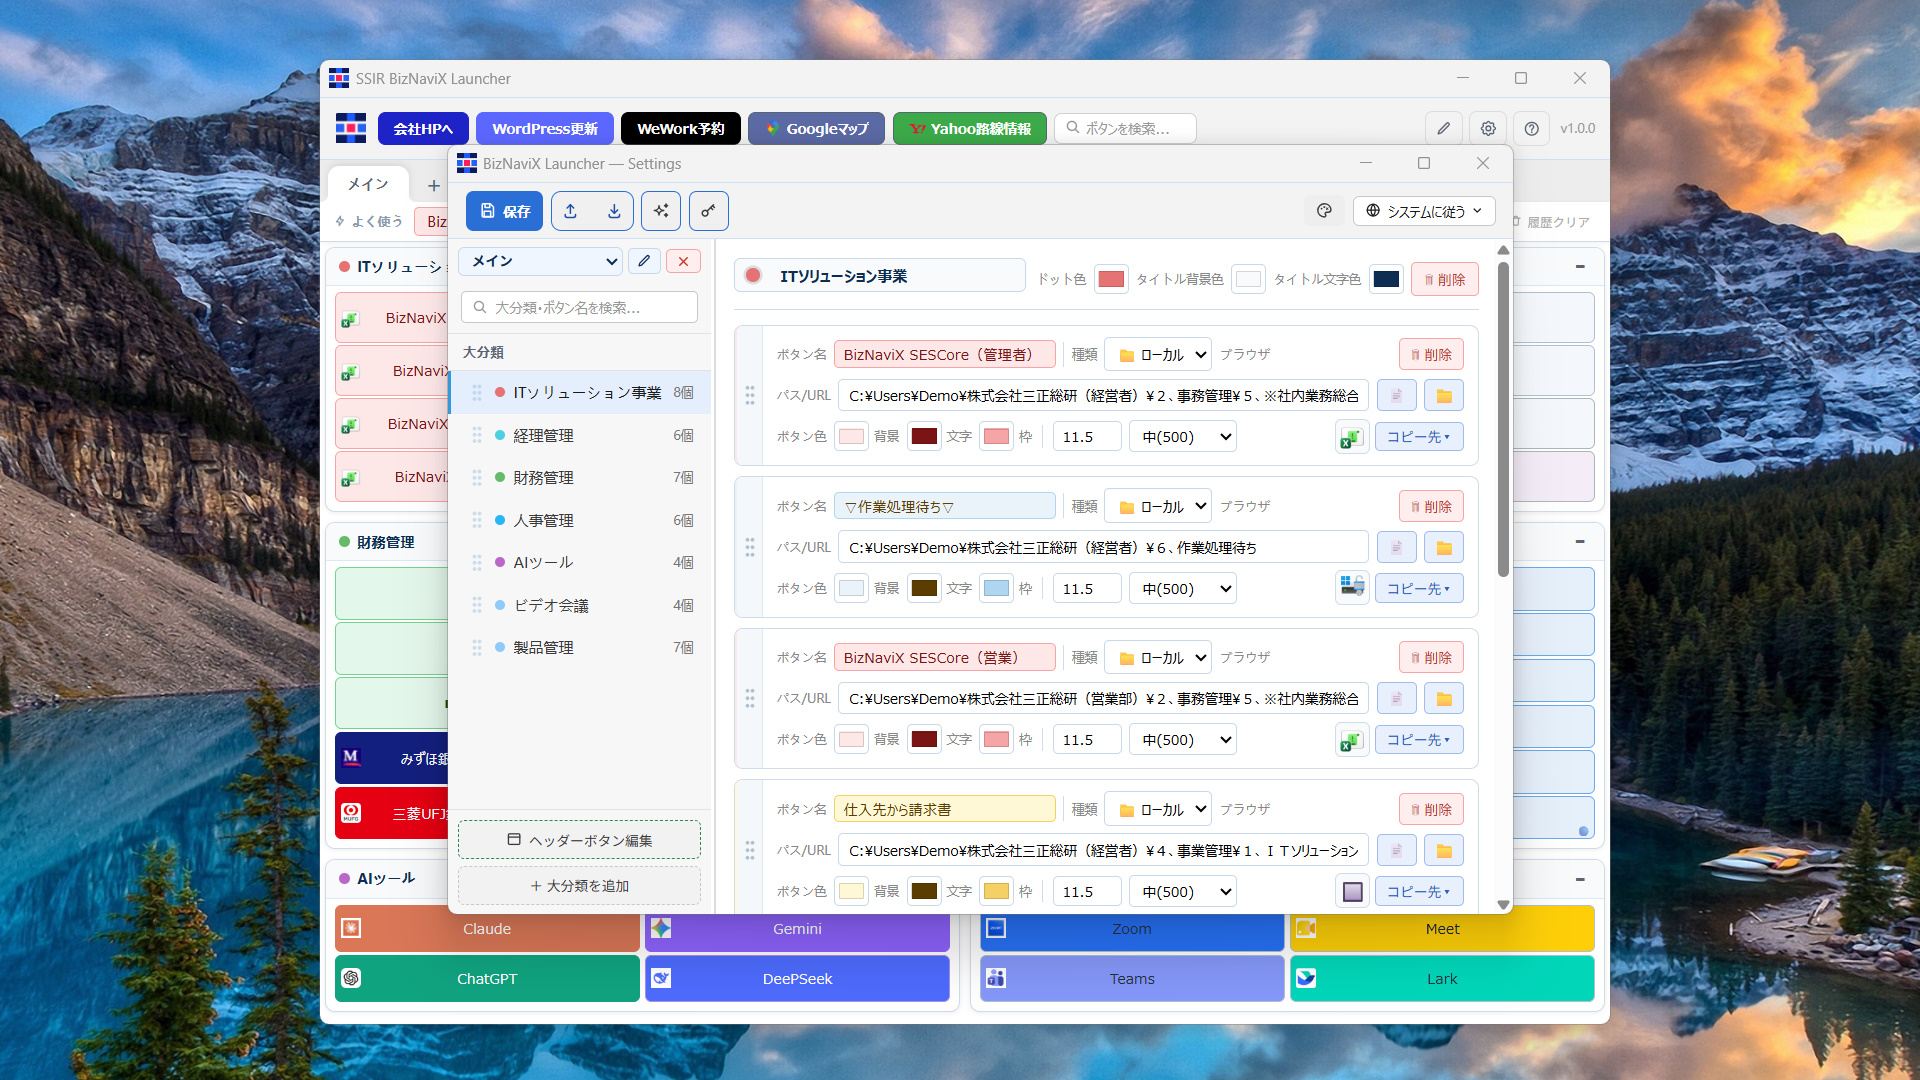The image size is (1920, 1080).
Task: Open the 種類 ローカル dropdown for 仕入先から請求書
Action: coord(1158,810)
